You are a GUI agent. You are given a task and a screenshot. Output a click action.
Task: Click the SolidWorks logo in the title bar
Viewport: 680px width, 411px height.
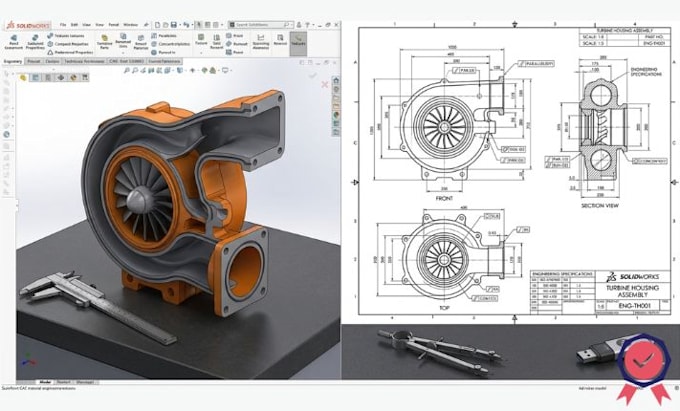[x=28, y=25]
